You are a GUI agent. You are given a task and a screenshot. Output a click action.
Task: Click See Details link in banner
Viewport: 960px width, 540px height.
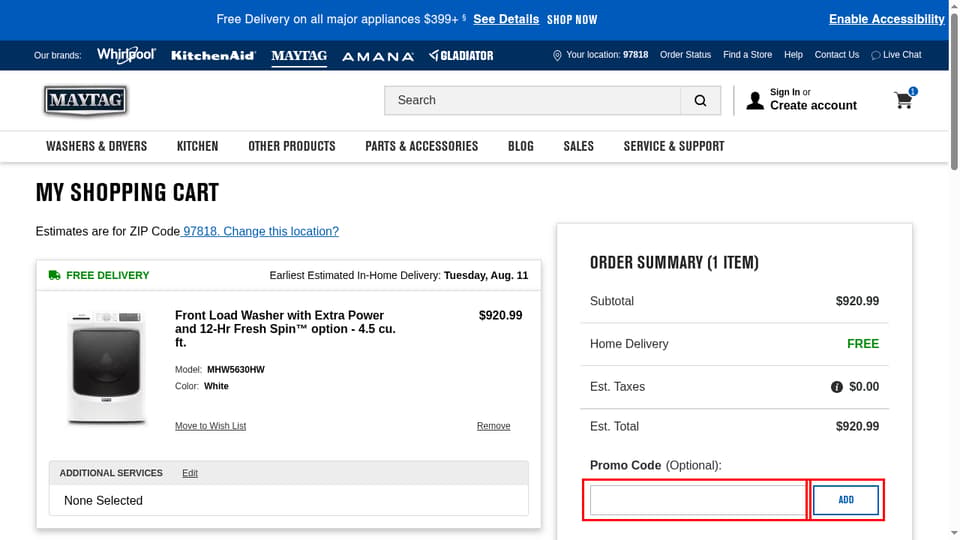point(506,20)
